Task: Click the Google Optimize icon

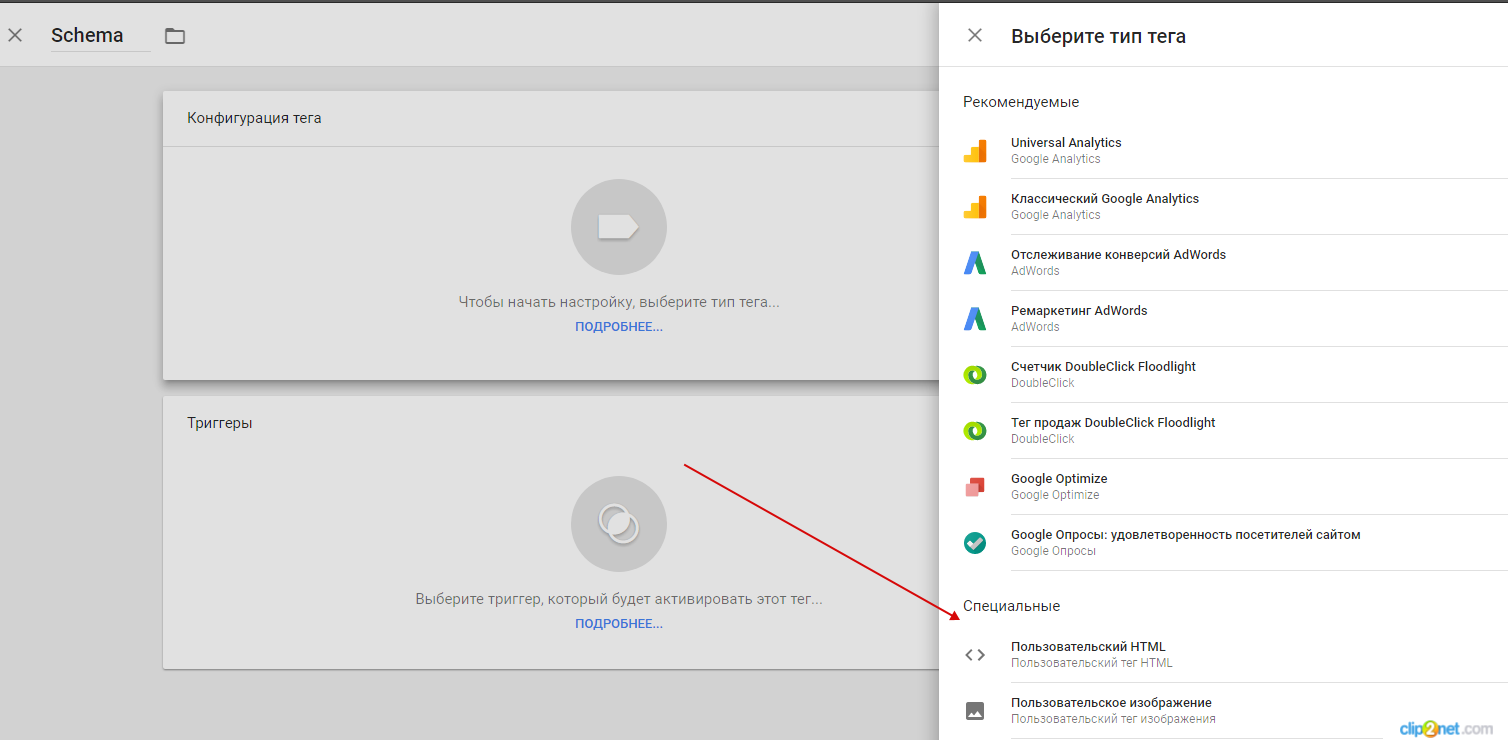Action: pos(975,487)
